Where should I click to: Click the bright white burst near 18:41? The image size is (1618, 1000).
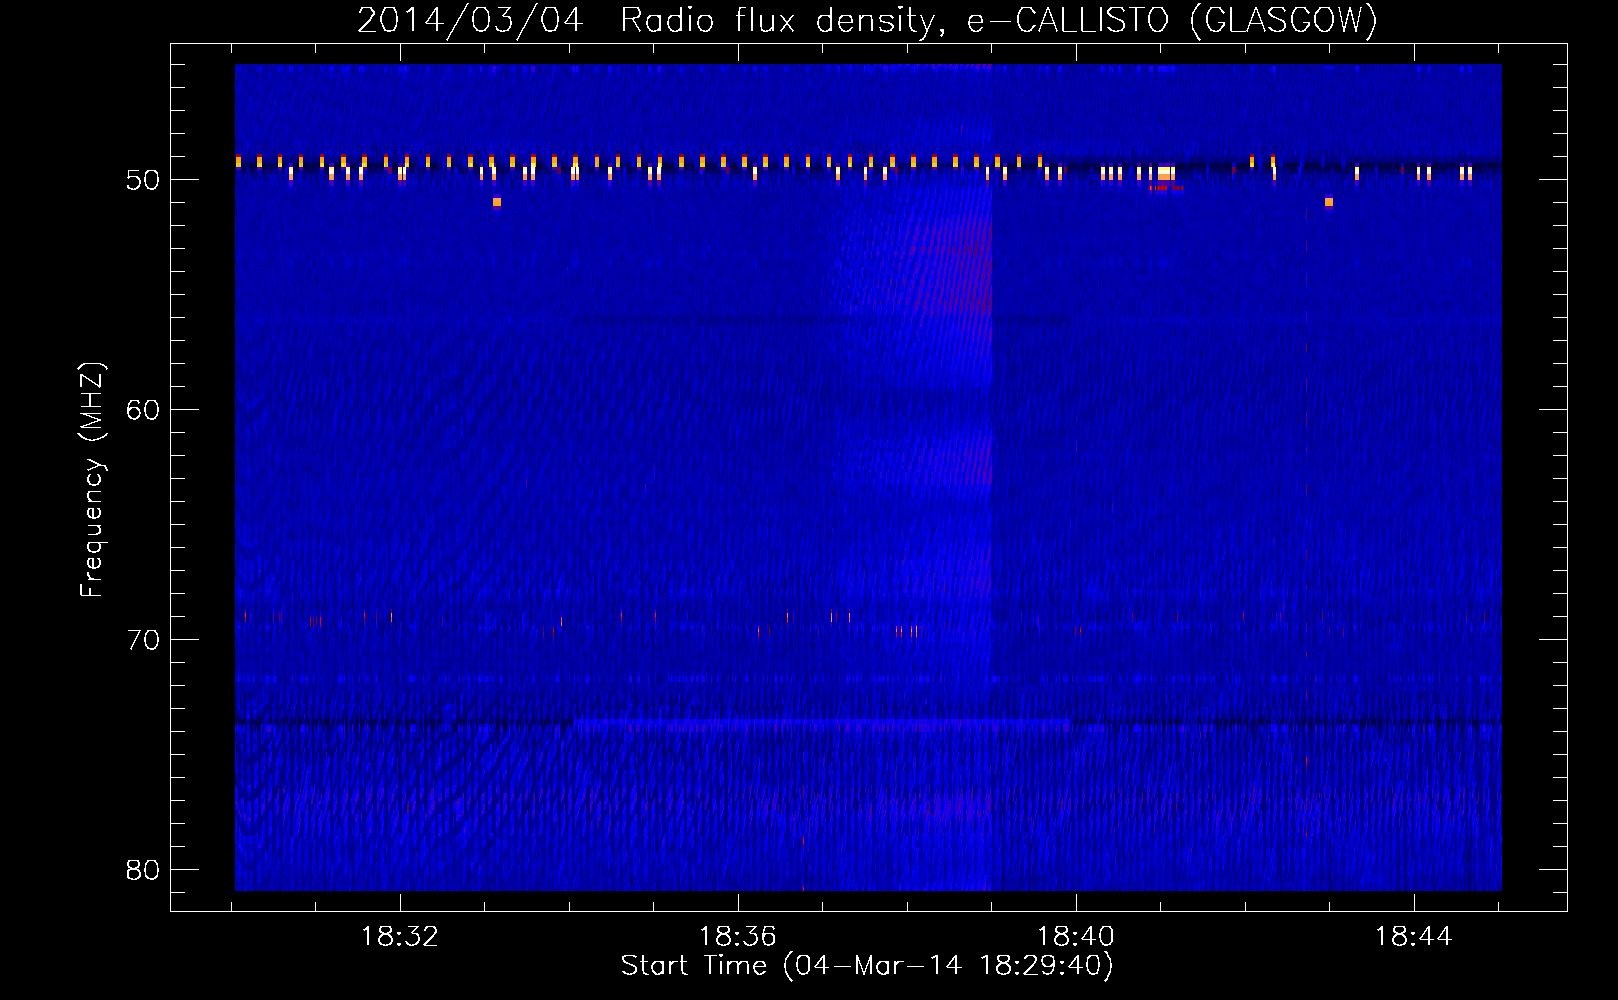click(1165, 174)
